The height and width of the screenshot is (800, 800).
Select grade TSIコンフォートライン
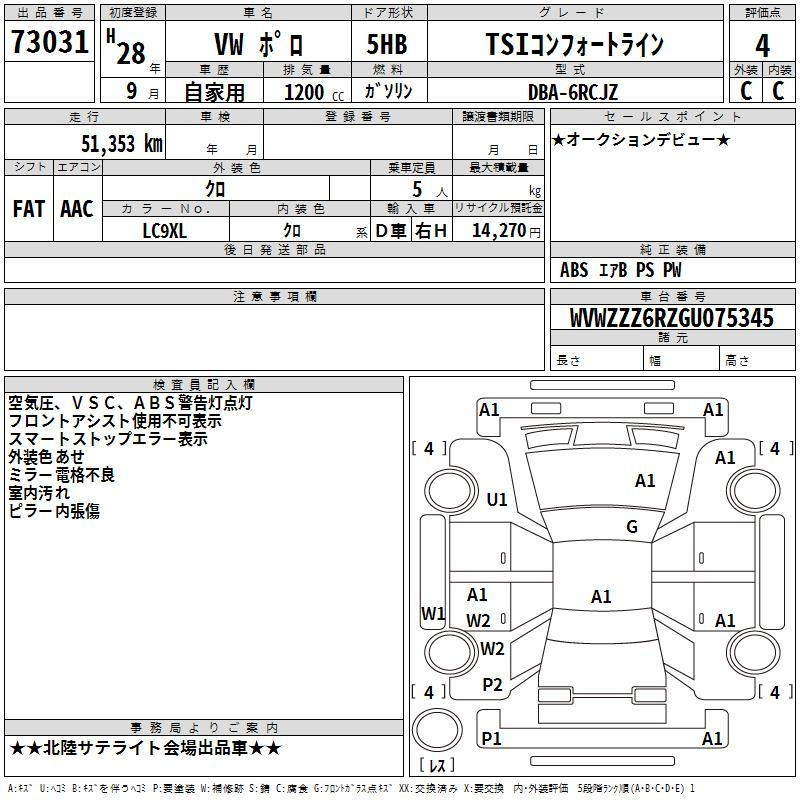click(574, 44)
